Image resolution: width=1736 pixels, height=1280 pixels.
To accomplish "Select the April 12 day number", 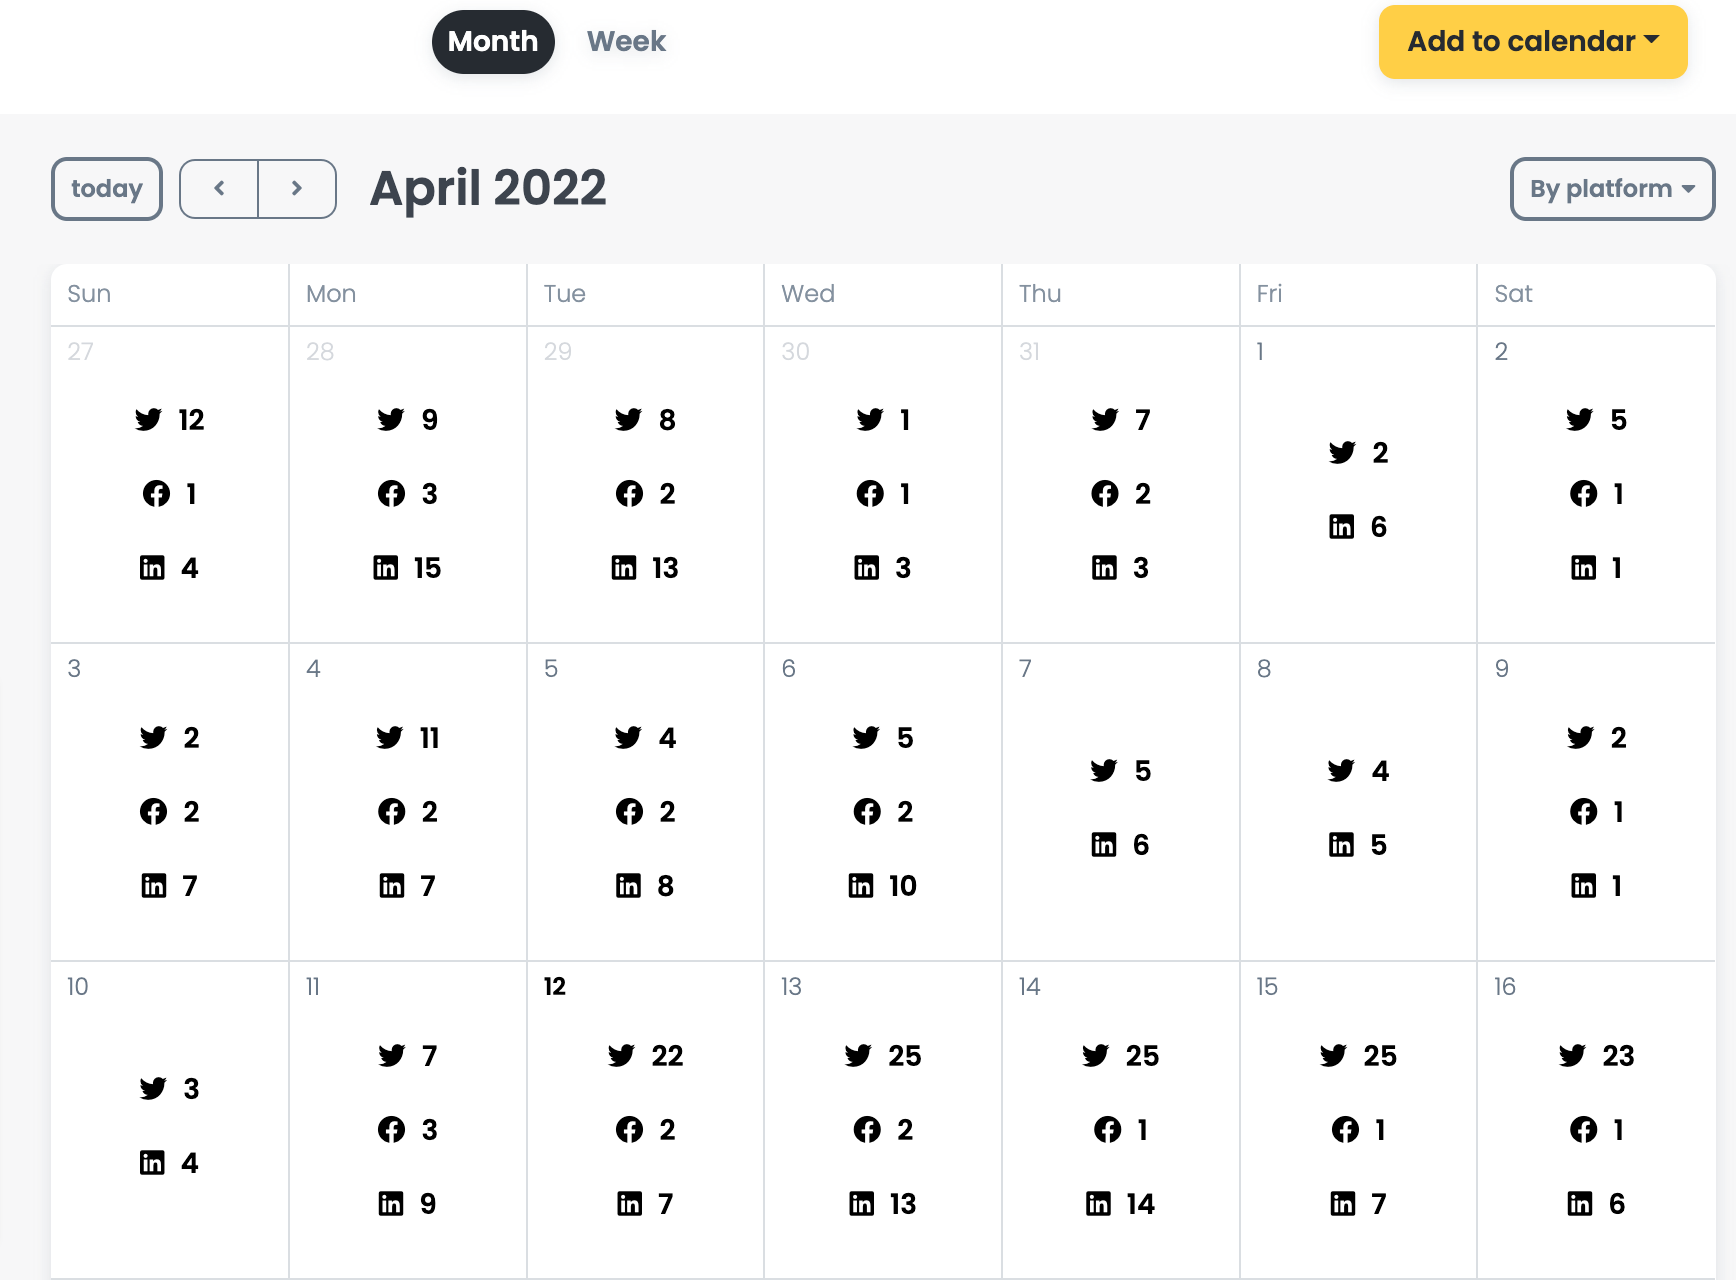I will point(555,987).
